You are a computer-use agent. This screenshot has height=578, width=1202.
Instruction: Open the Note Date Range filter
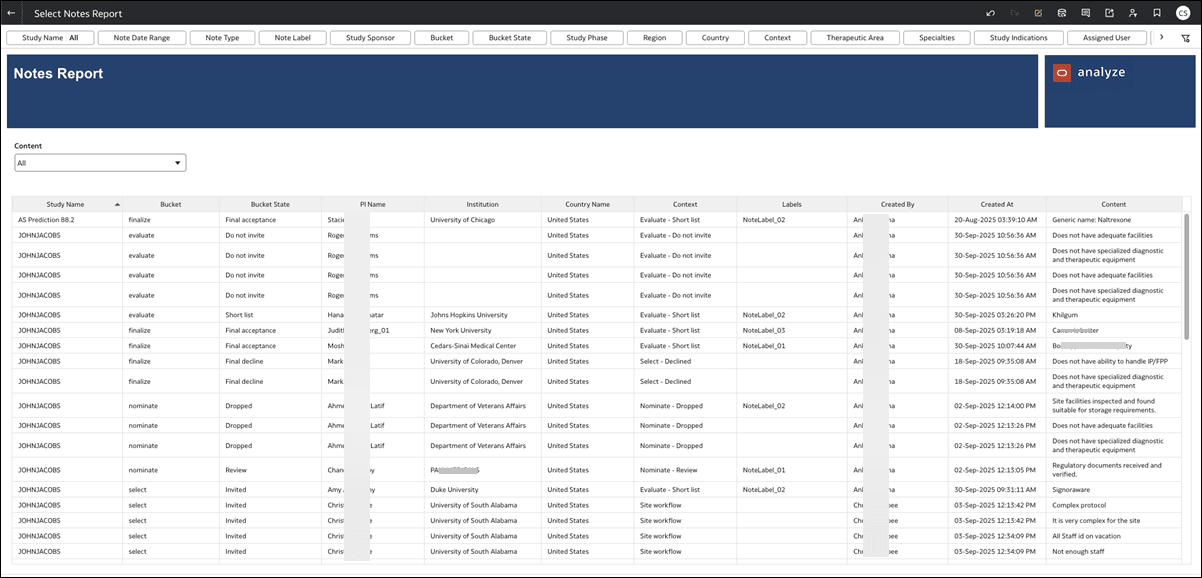pyautogui.click(x=142, y=38)
